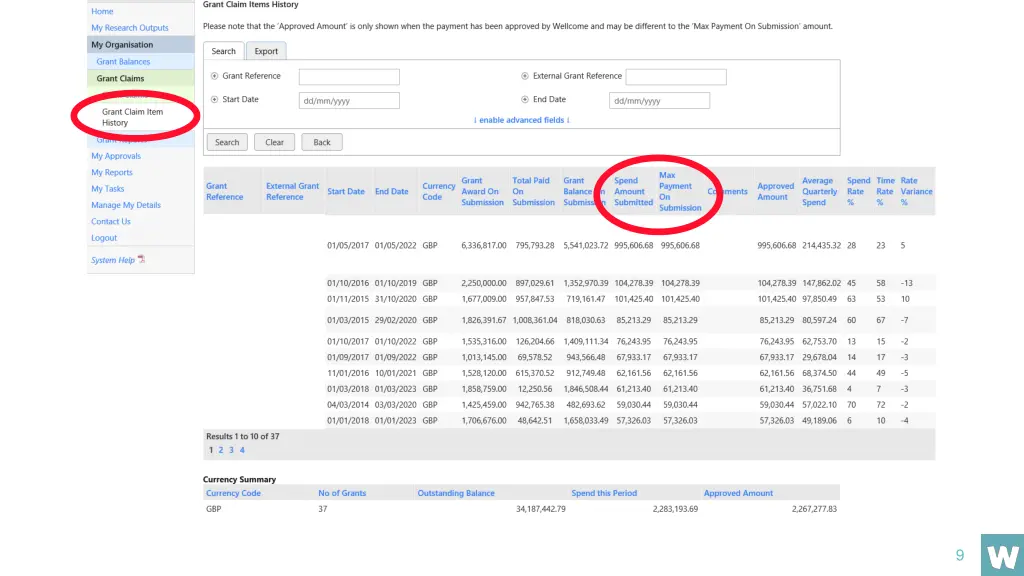Open the System Help link
The height and width of the screenshot is (576, 1024).
[113, 260]
